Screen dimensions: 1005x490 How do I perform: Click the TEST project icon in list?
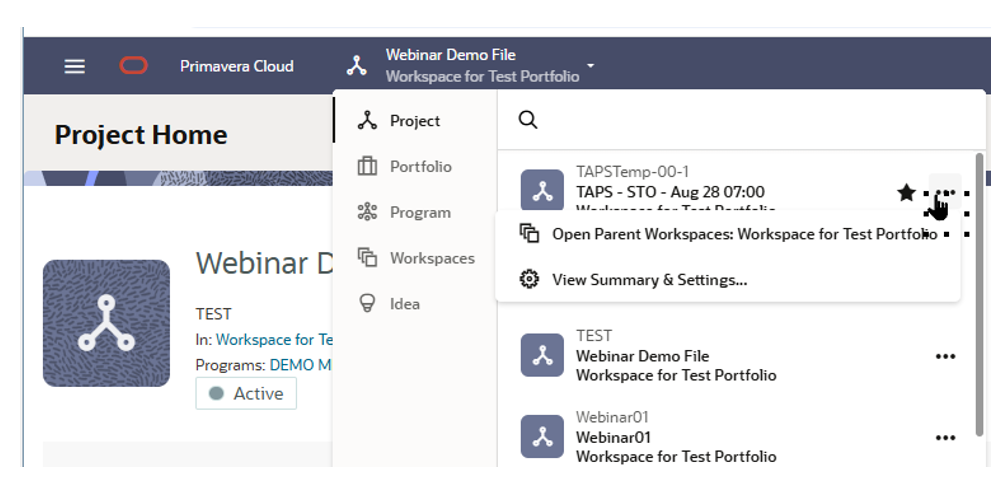(542, 356)
